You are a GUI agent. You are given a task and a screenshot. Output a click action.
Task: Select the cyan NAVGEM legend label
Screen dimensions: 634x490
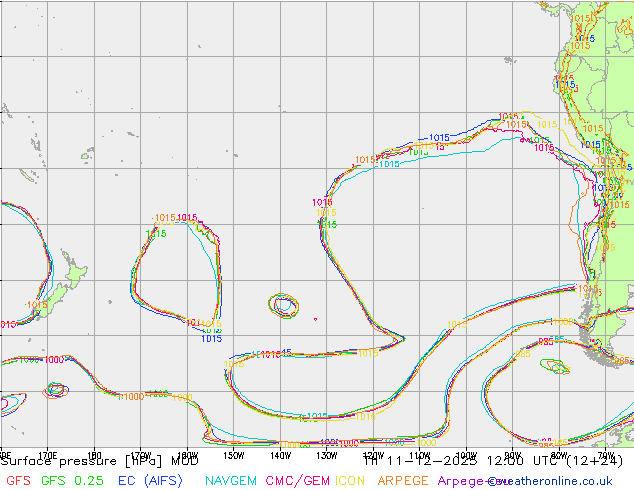[231, 481]
